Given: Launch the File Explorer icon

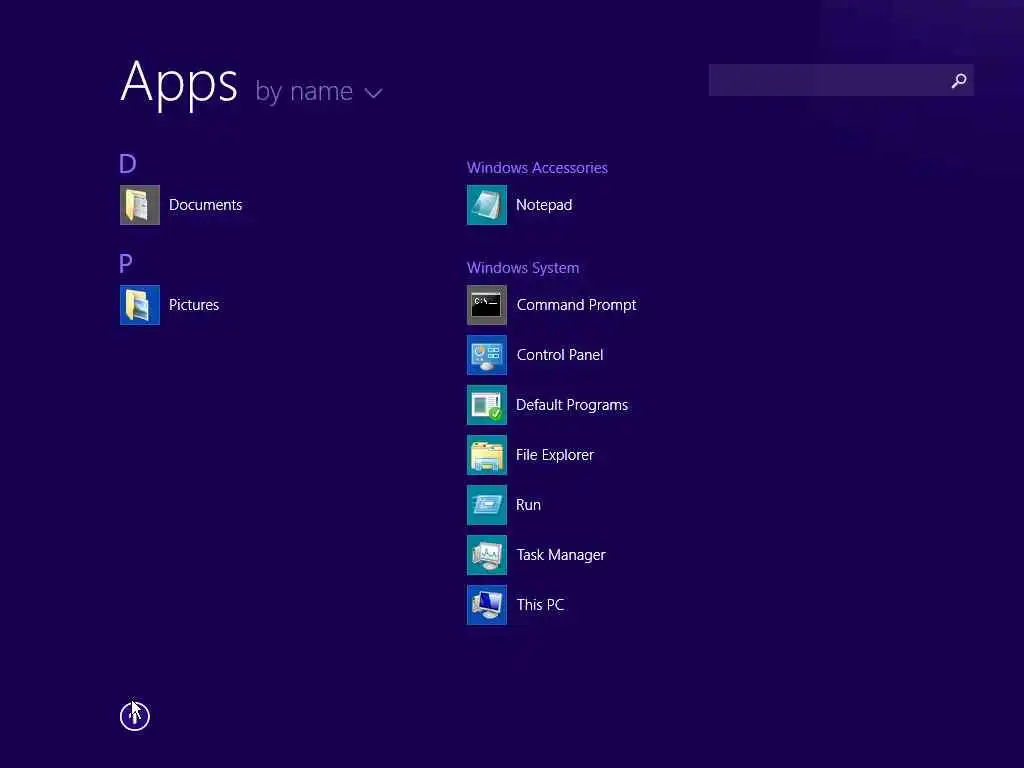Looking at the screenshot, I should pyautogui.click(x=487, y=455).
